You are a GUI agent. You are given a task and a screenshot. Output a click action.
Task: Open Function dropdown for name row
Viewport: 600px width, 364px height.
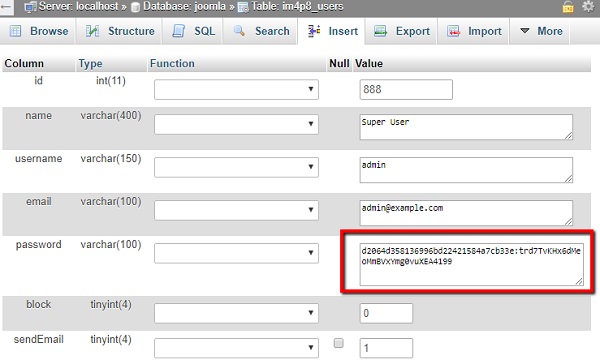236,124
